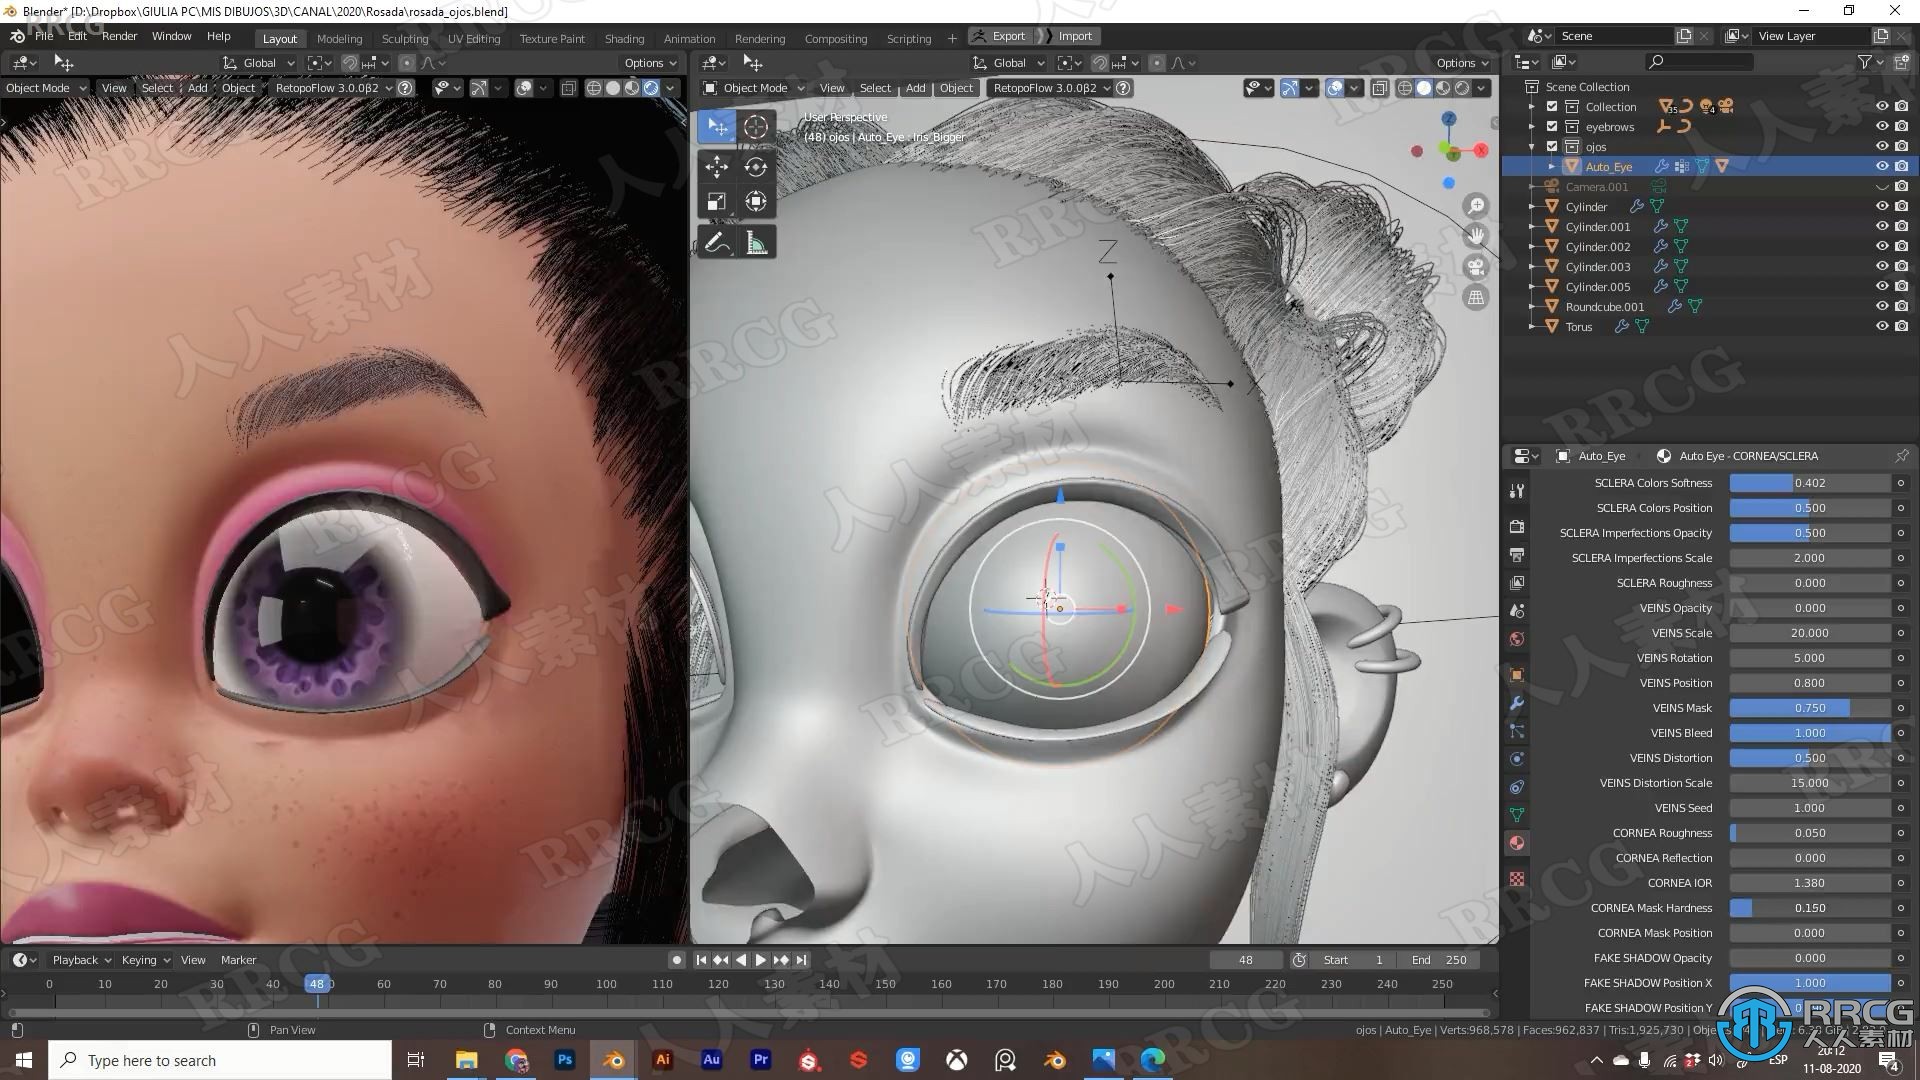The height and width of the screenshot is (1080, 1920).
Task: Open Global orientation dropdown in right viewport
Action: [1009, 63]
